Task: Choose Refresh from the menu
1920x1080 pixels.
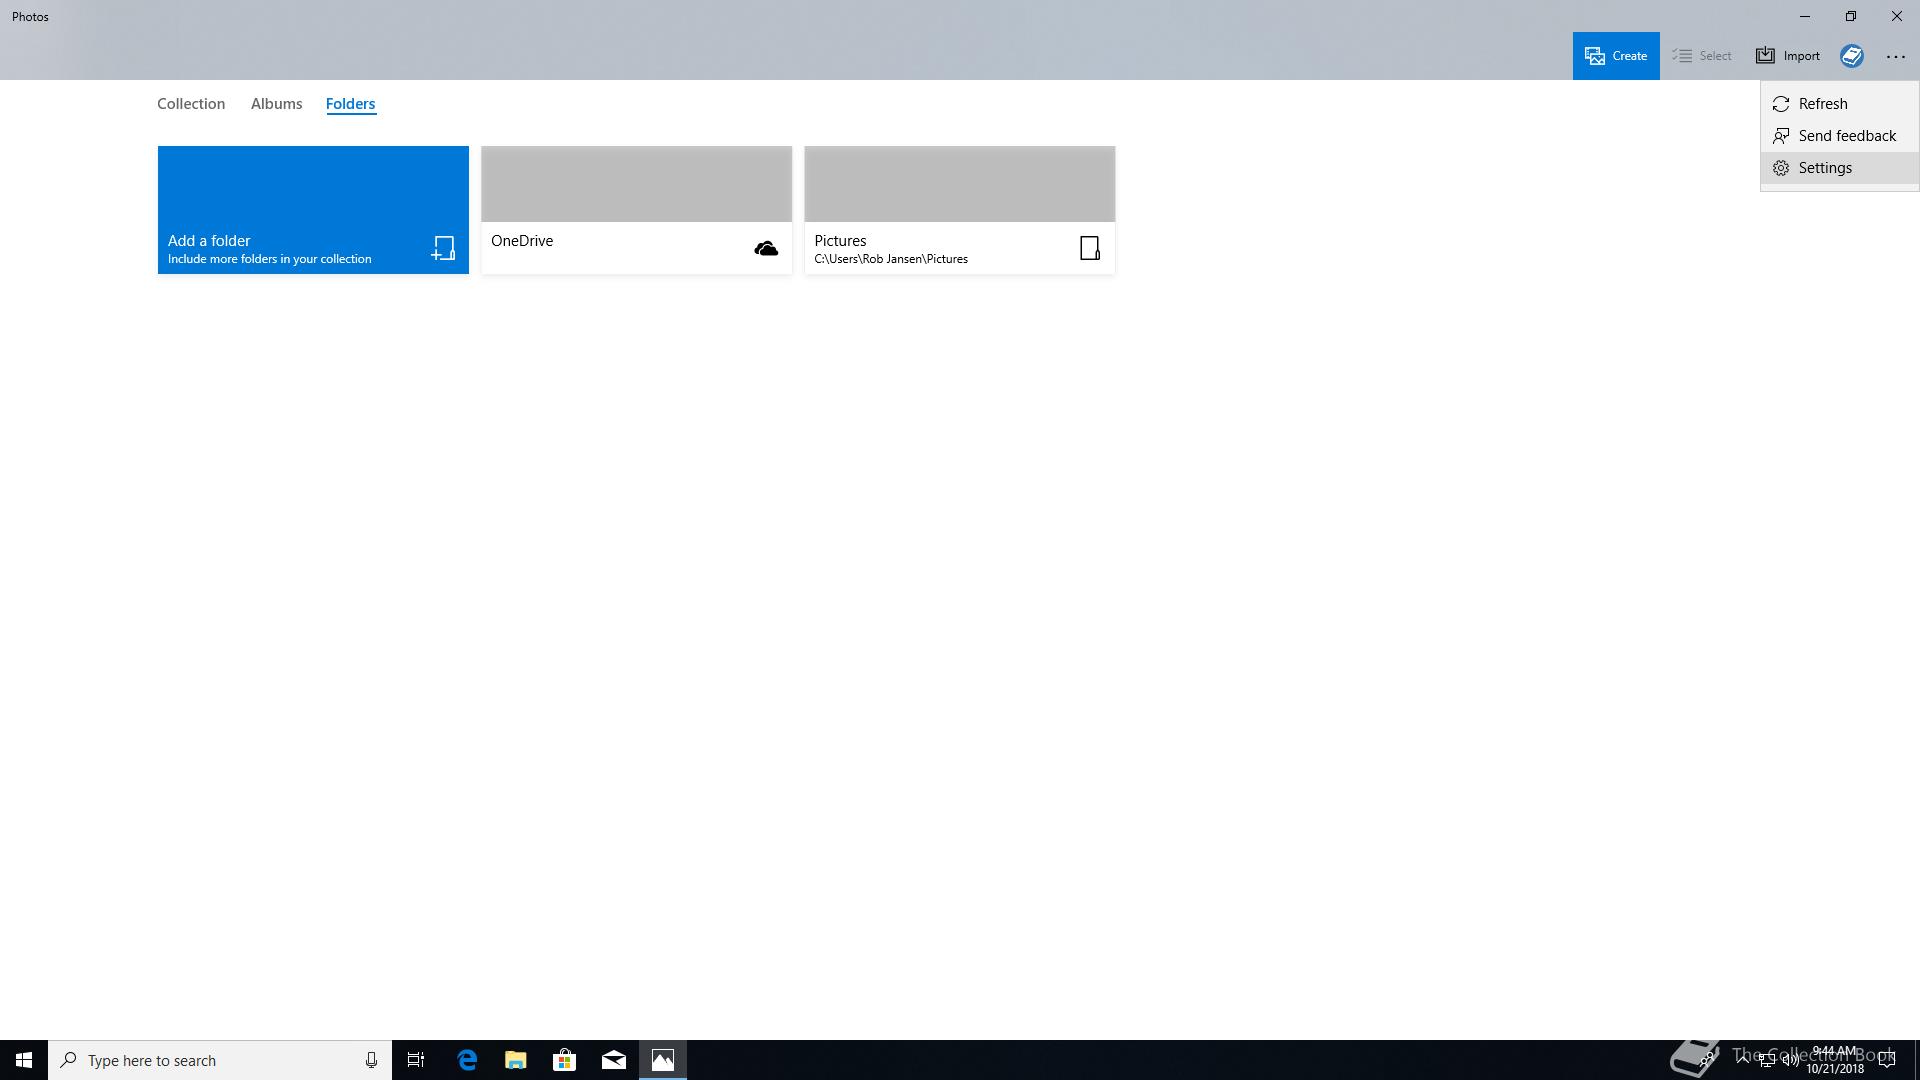Action: click(1839, 104)
